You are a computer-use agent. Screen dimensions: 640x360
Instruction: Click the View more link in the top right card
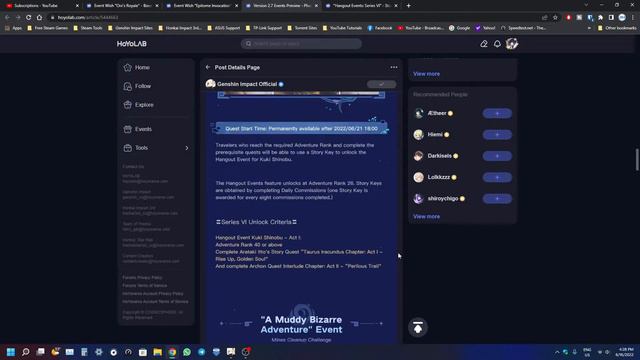pos(427,74)
